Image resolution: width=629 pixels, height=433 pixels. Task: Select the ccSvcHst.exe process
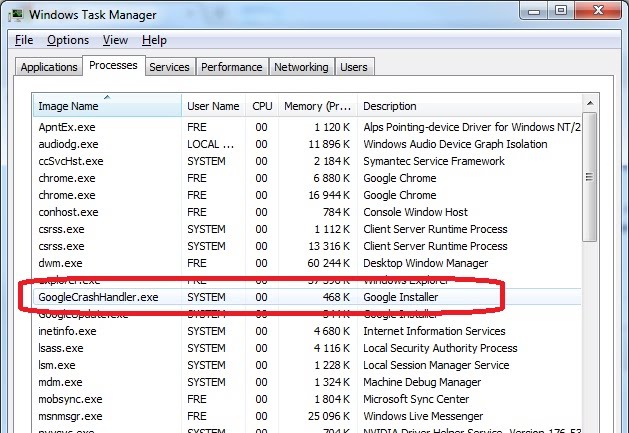pos(307,161)
